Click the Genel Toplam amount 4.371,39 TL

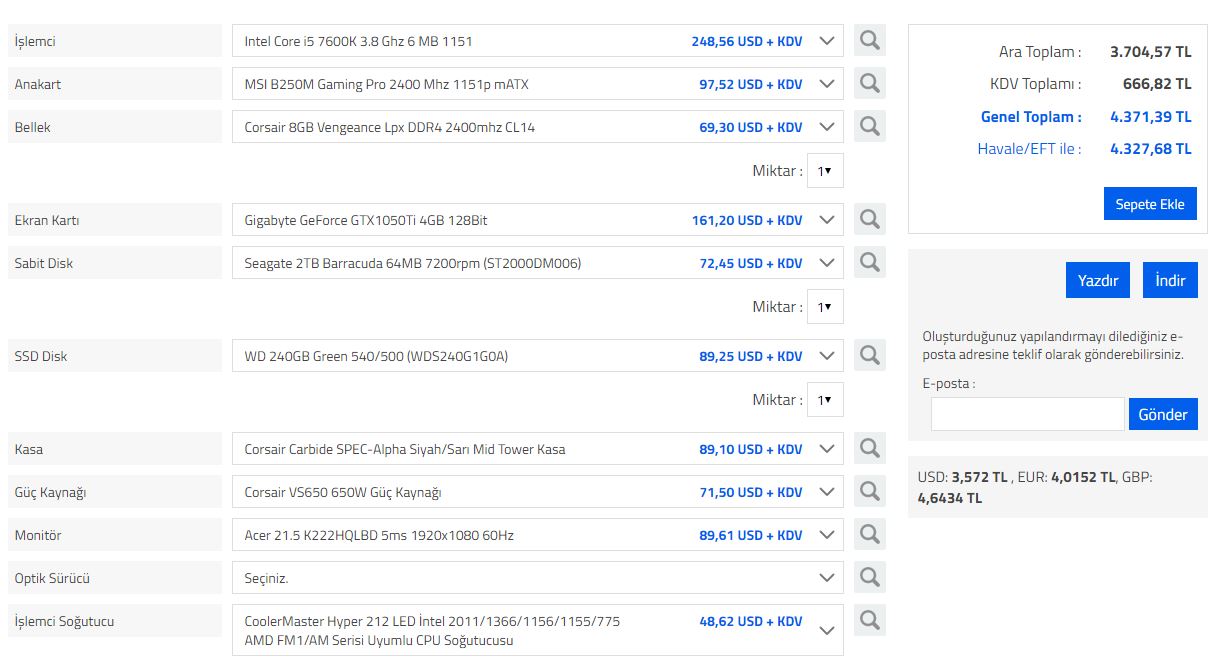1151,117
